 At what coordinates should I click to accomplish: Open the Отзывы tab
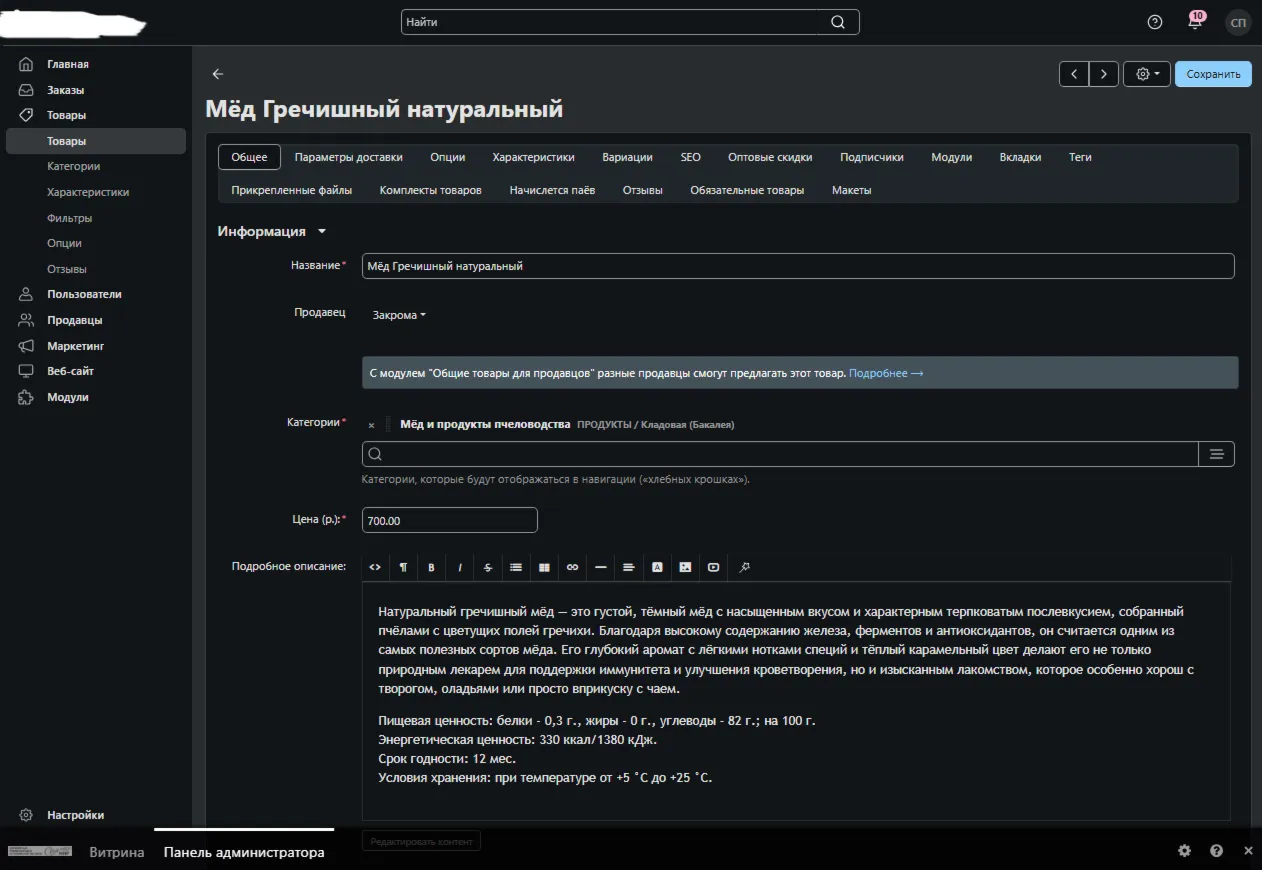[642, 190]
